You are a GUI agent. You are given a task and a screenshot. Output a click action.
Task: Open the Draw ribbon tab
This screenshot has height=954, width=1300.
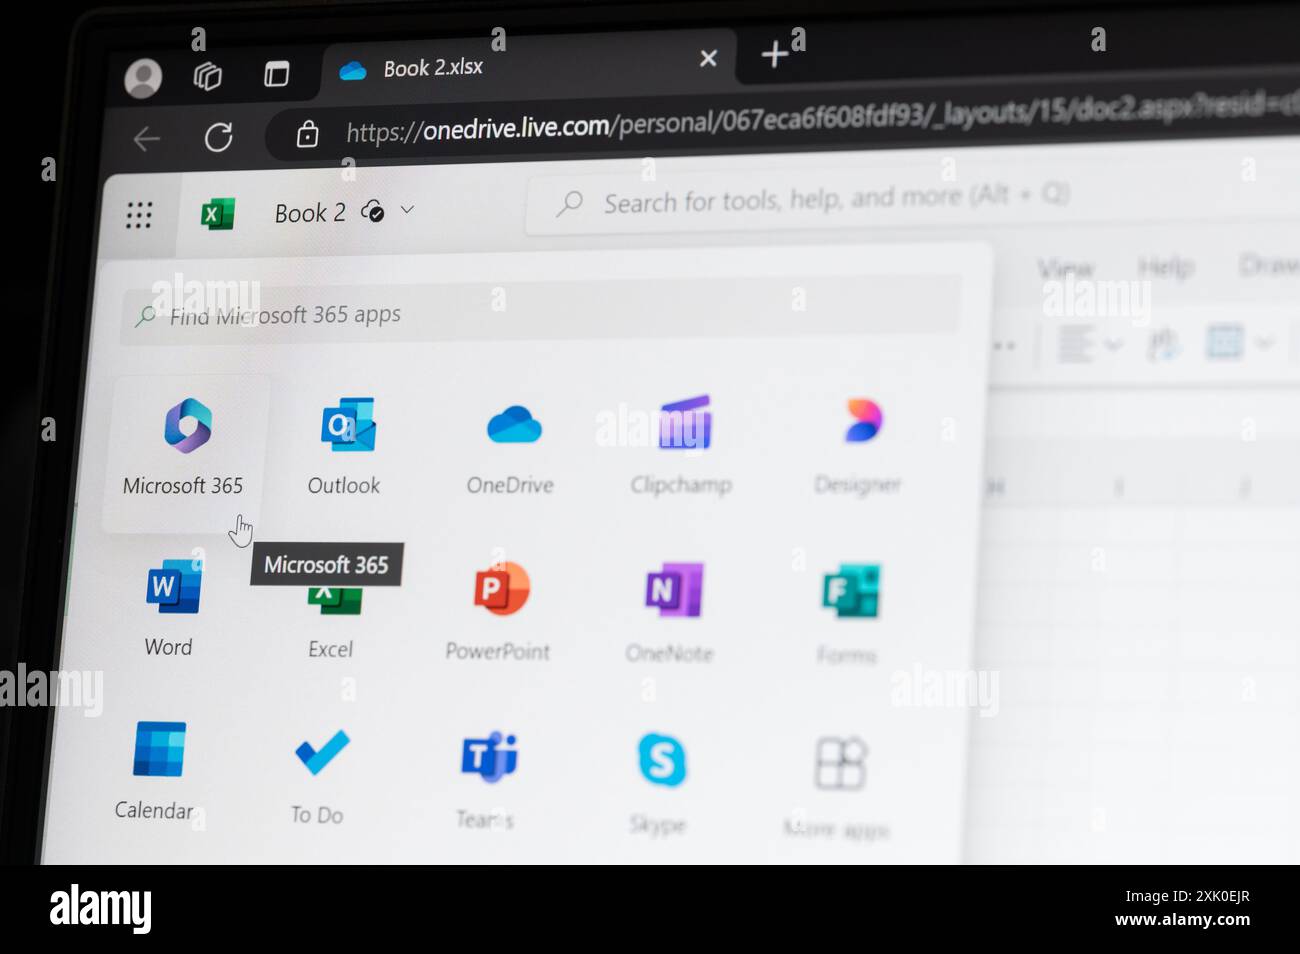1268,265
